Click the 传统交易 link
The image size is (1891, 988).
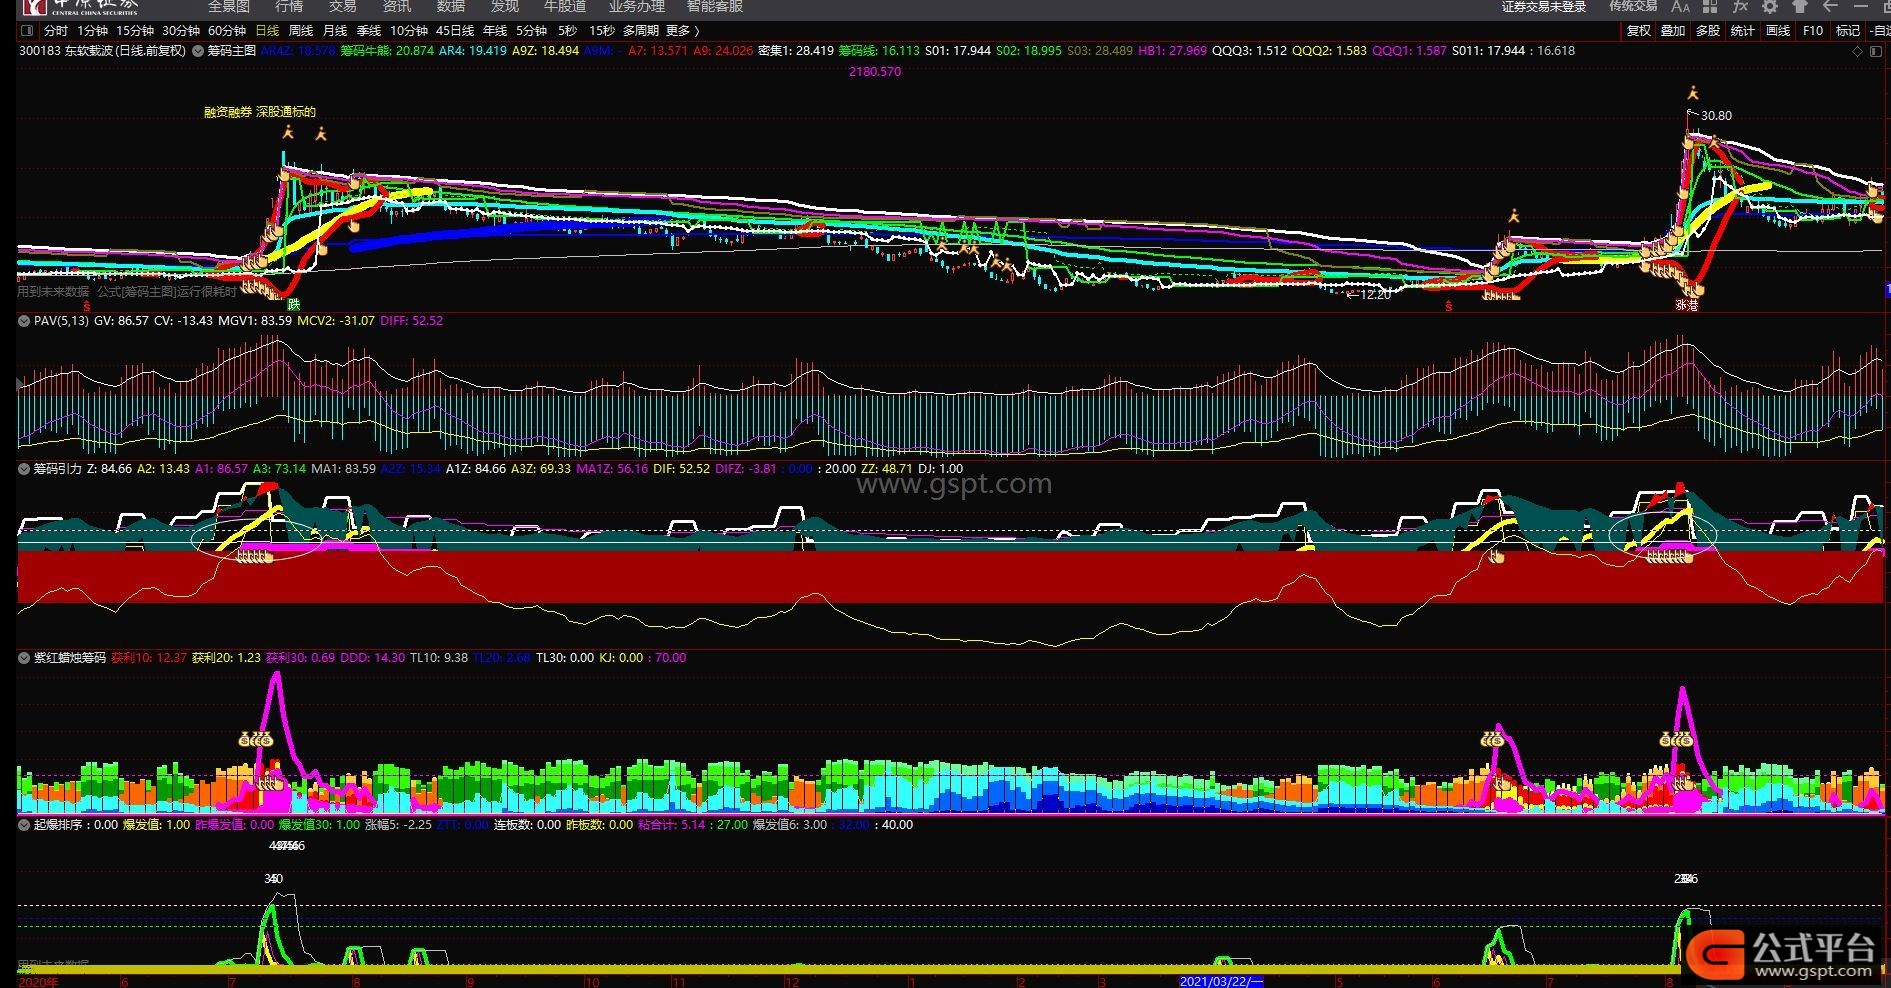(x=1633, y=7)
